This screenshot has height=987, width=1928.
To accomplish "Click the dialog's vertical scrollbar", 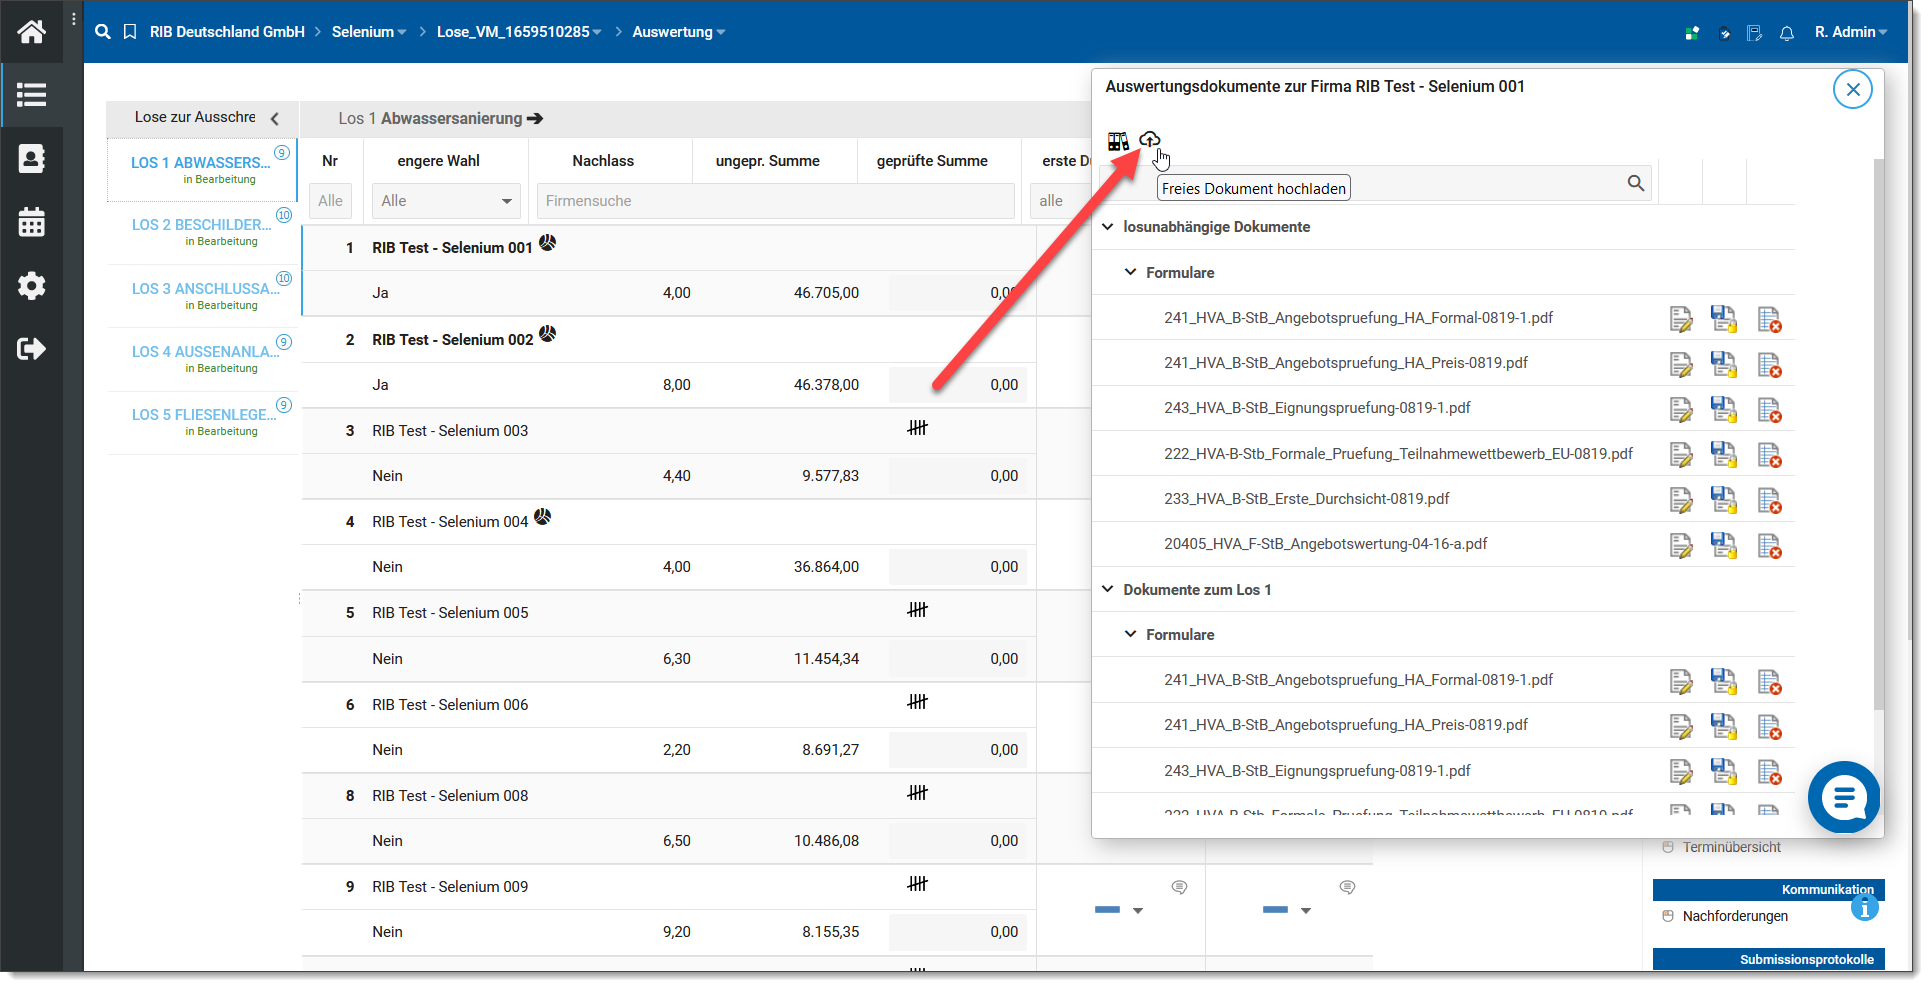I will [1877, 433].
